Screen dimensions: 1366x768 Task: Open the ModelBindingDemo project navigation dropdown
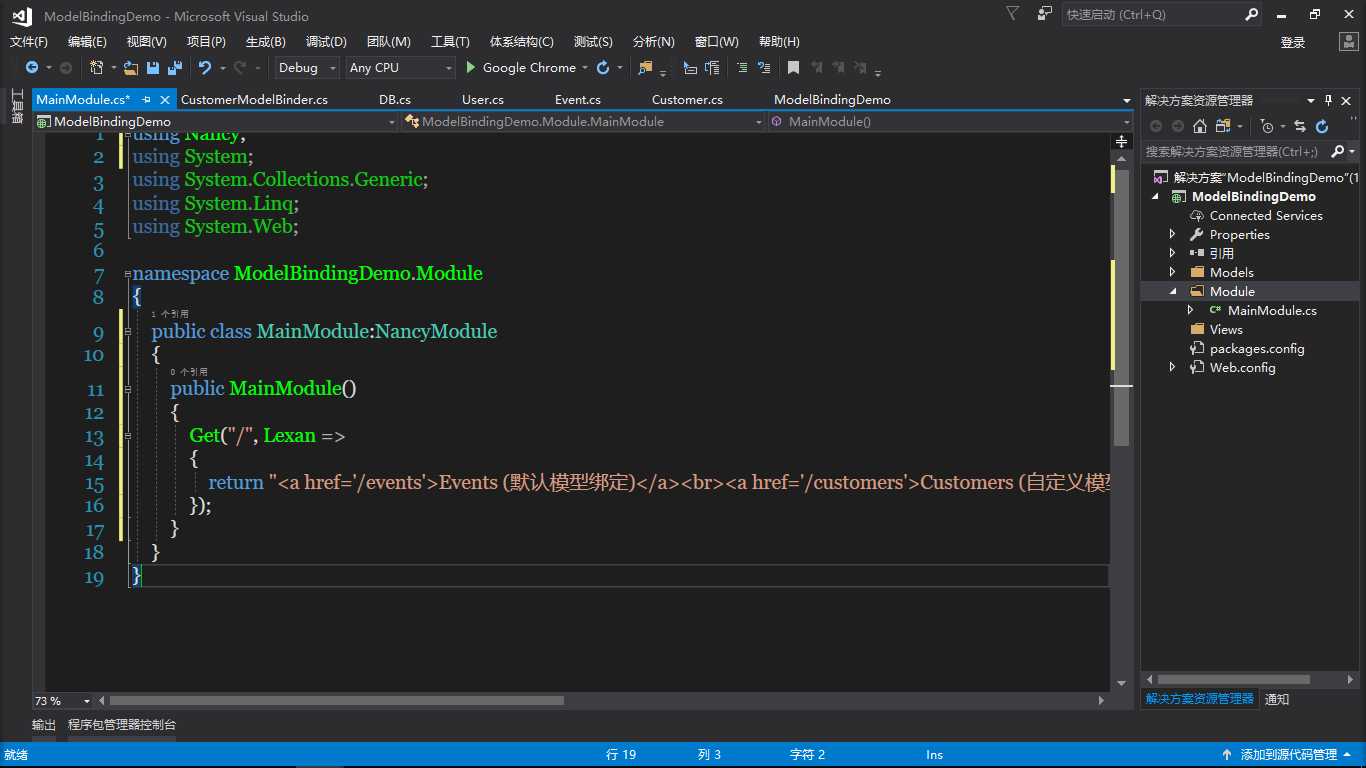[216, 122]
